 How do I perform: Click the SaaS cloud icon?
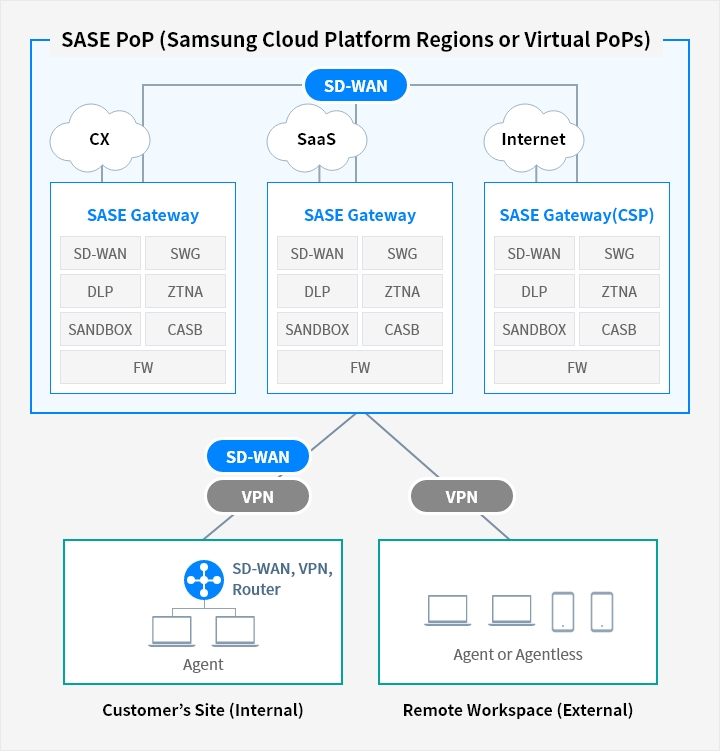click(x=316, y=140)
